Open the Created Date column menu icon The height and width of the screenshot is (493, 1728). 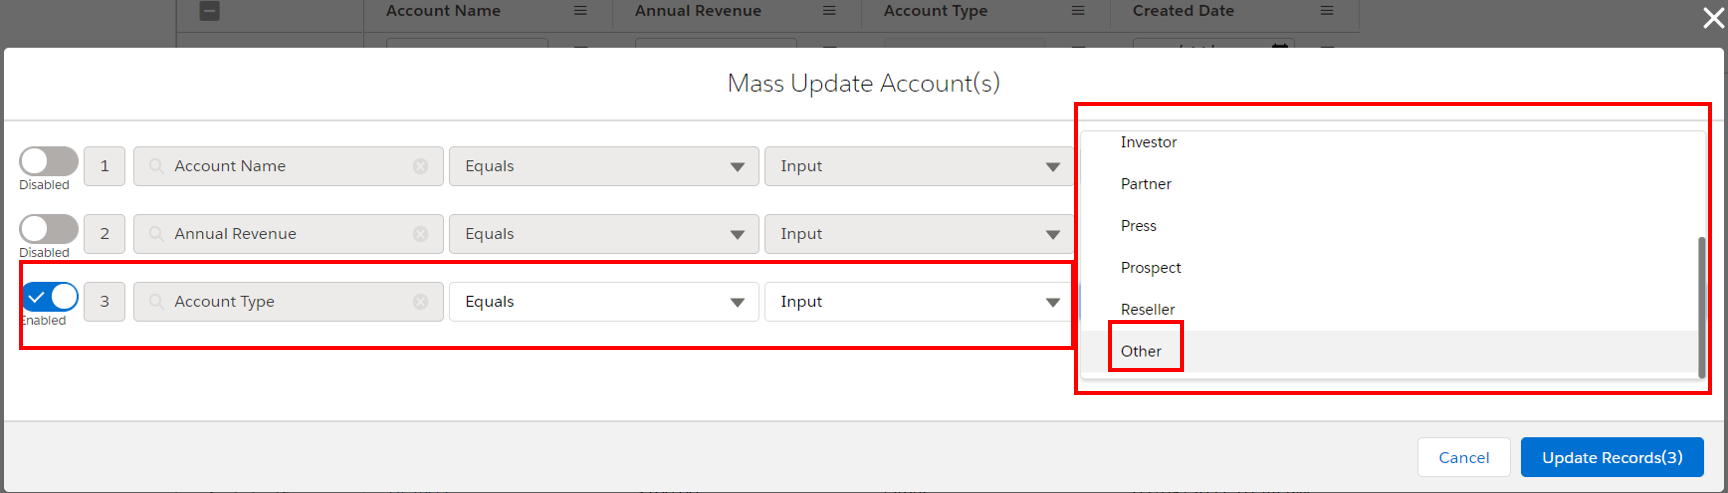(1327, 11)
